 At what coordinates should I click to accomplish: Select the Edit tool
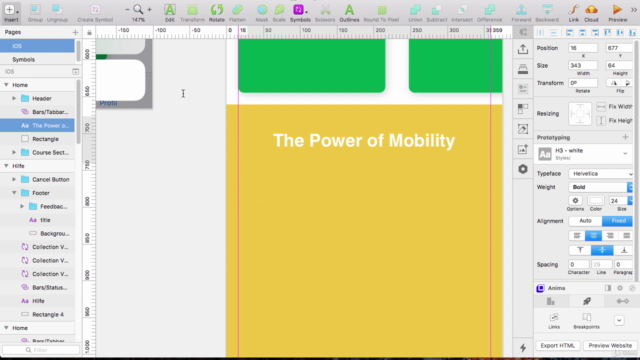coord(170,13)
